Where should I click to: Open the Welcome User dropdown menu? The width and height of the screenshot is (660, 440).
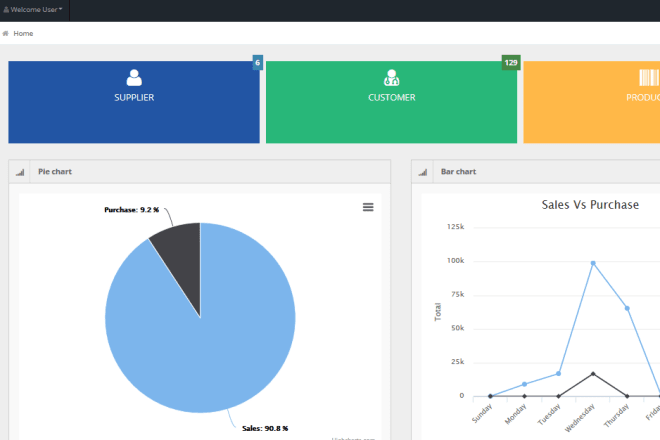pyautogui.click(x=33, y=9)
